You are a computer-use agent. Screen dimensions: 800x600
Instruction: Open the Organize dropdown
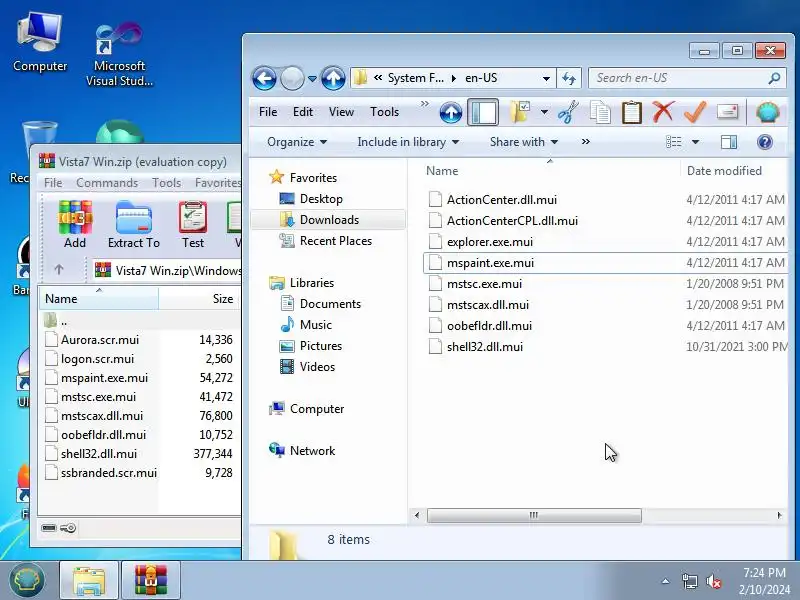(x=297, y=142)
